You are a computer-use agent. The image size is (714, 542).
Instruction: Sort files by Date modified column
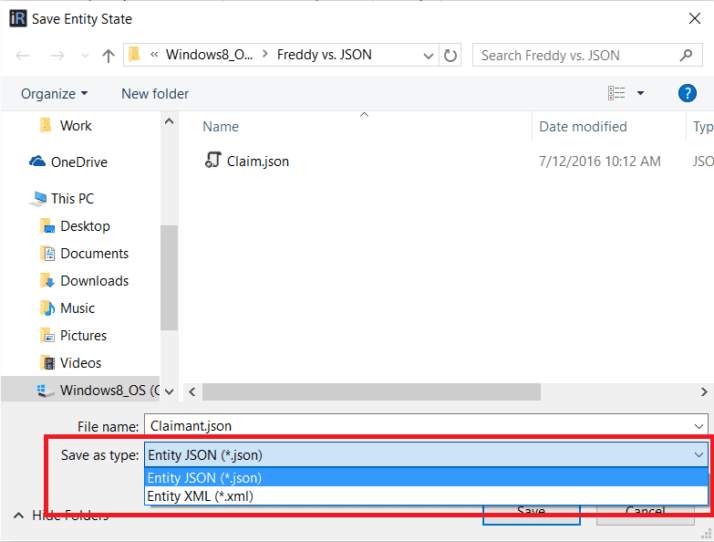point(583,127)
